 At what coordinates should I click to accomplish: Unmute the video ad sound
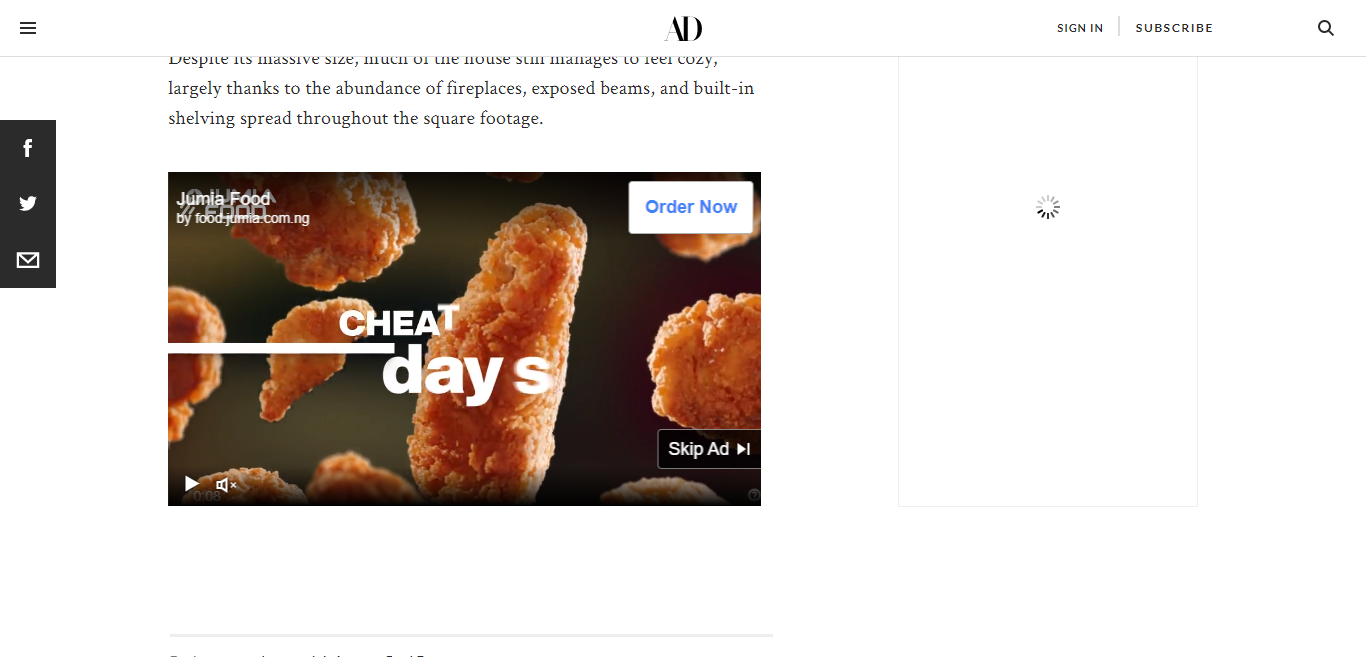click(226, 485)
